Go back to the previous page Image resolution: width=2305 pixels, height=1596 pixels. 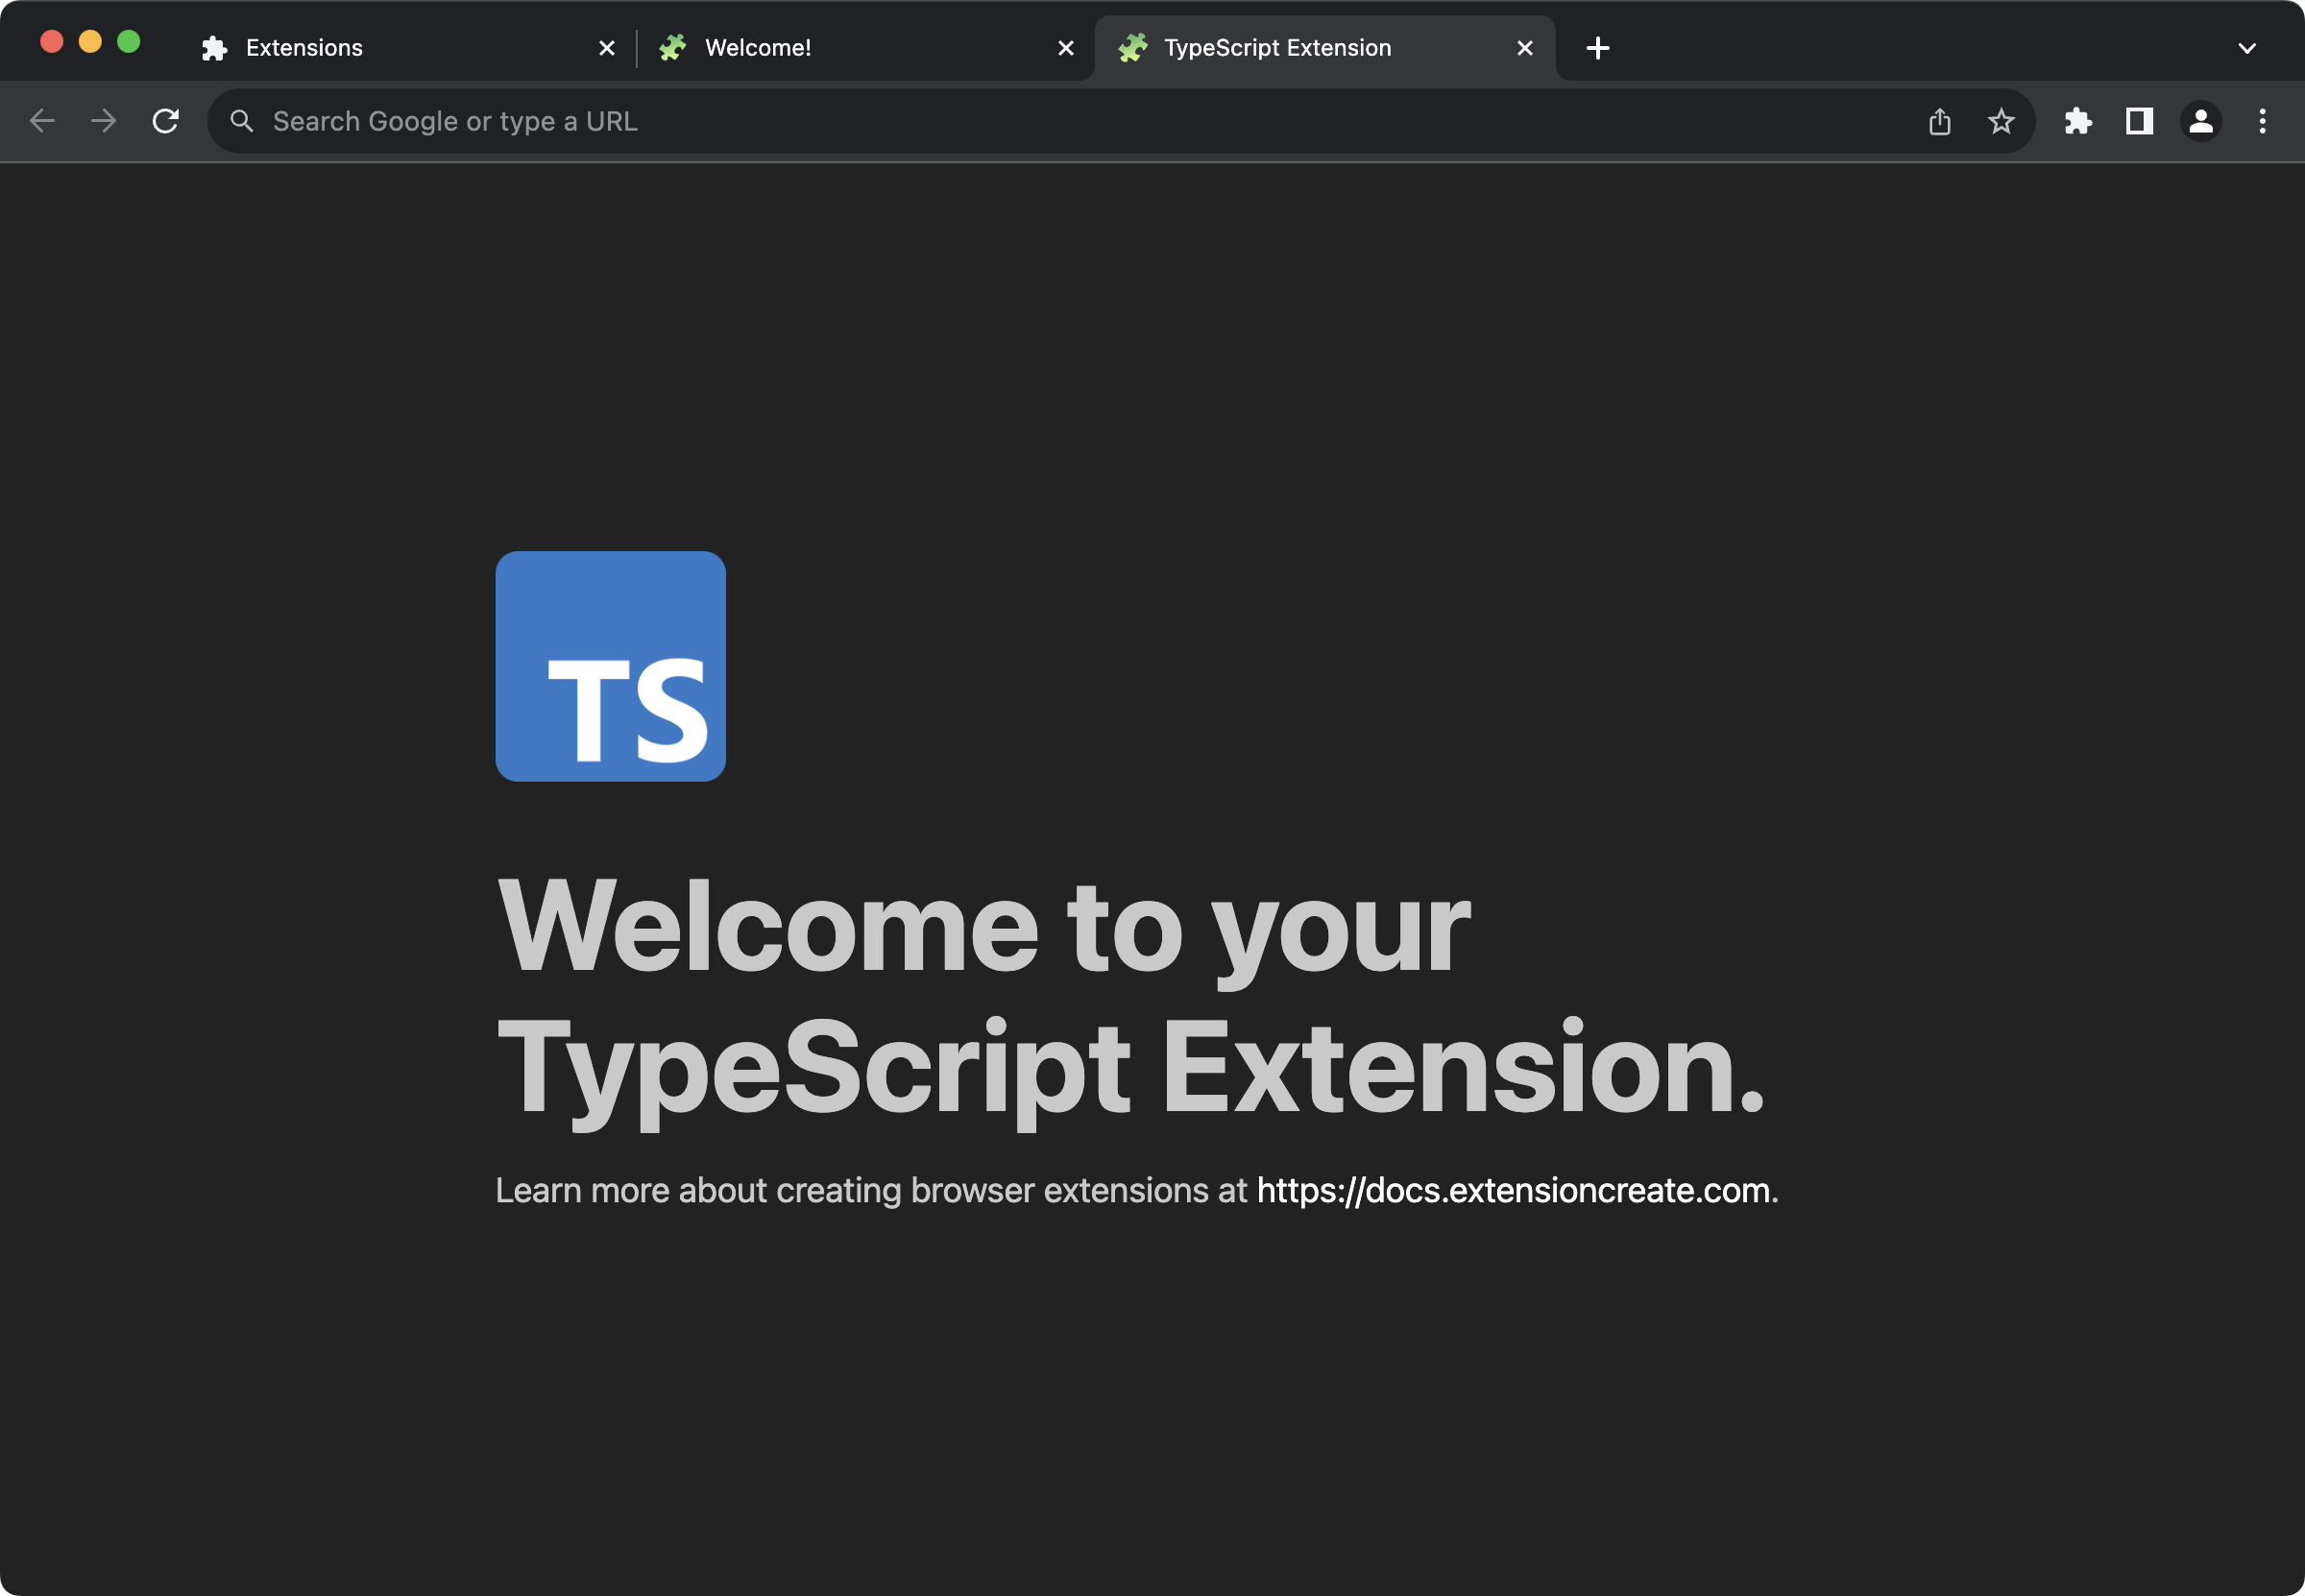coord(42,121)
